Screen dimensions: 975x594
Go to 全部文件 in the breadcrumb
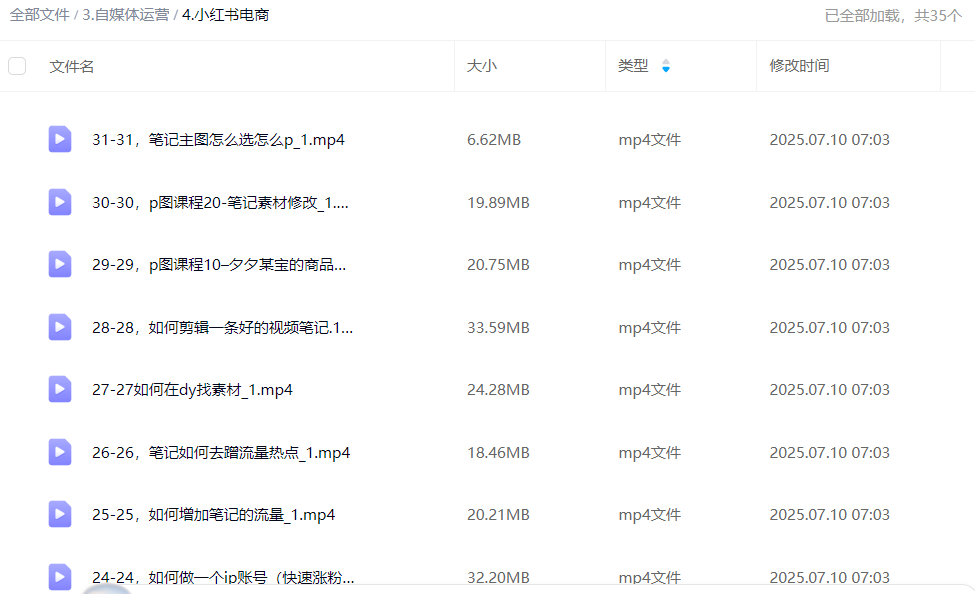[x=39, y=15]
